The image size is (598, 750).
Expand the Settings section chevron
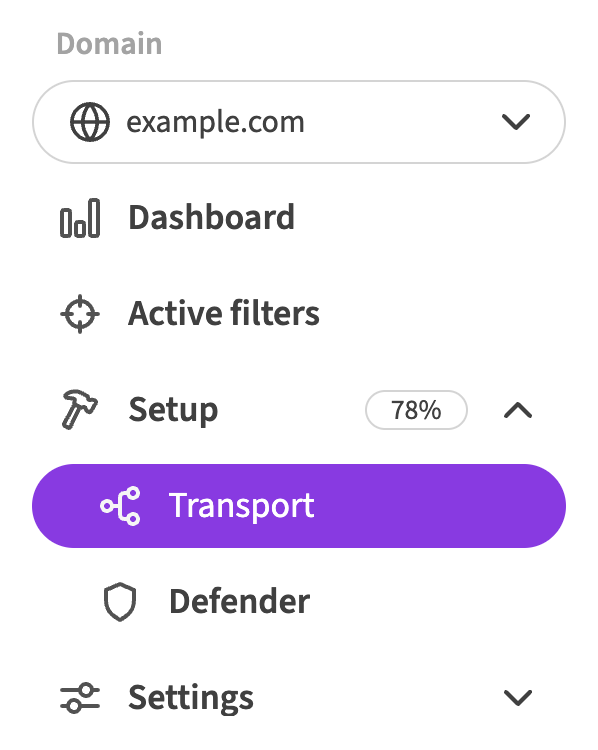point(518,698)
